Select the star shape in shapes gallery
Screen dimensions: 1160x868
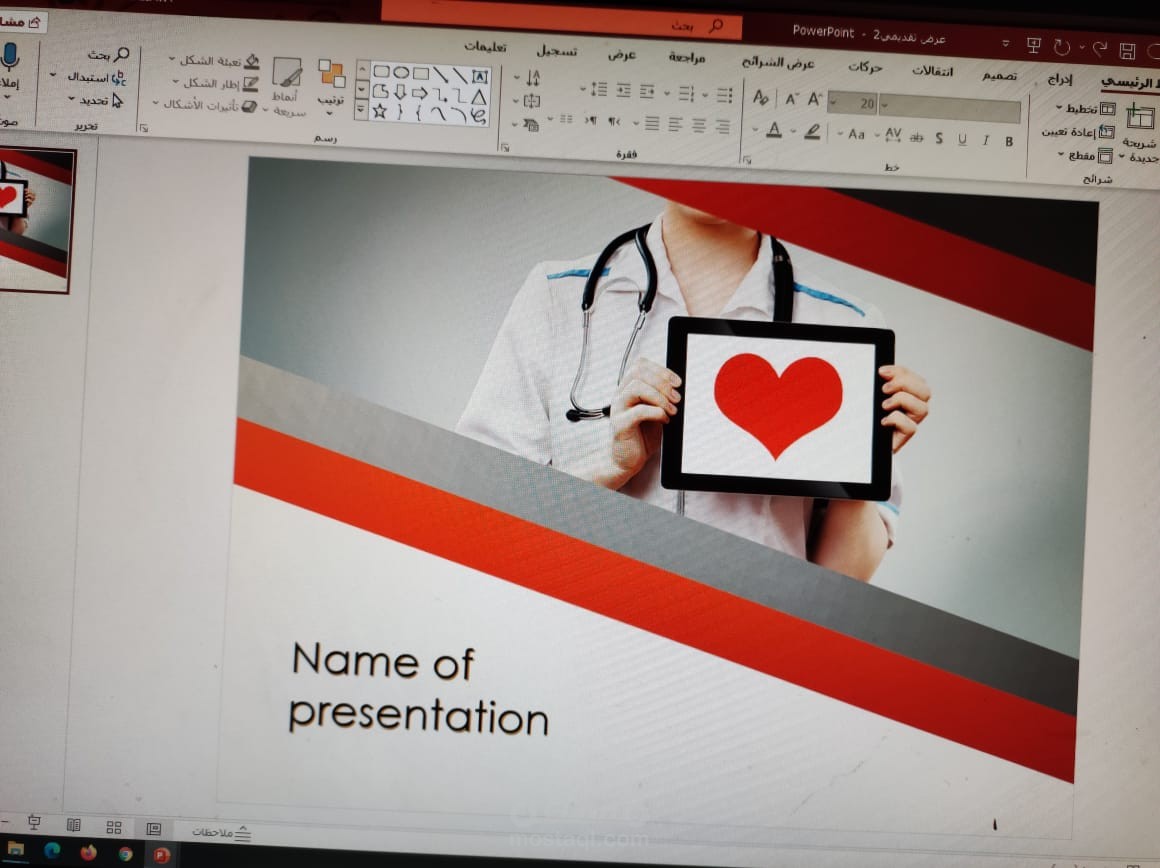click(x=380, y=111)
